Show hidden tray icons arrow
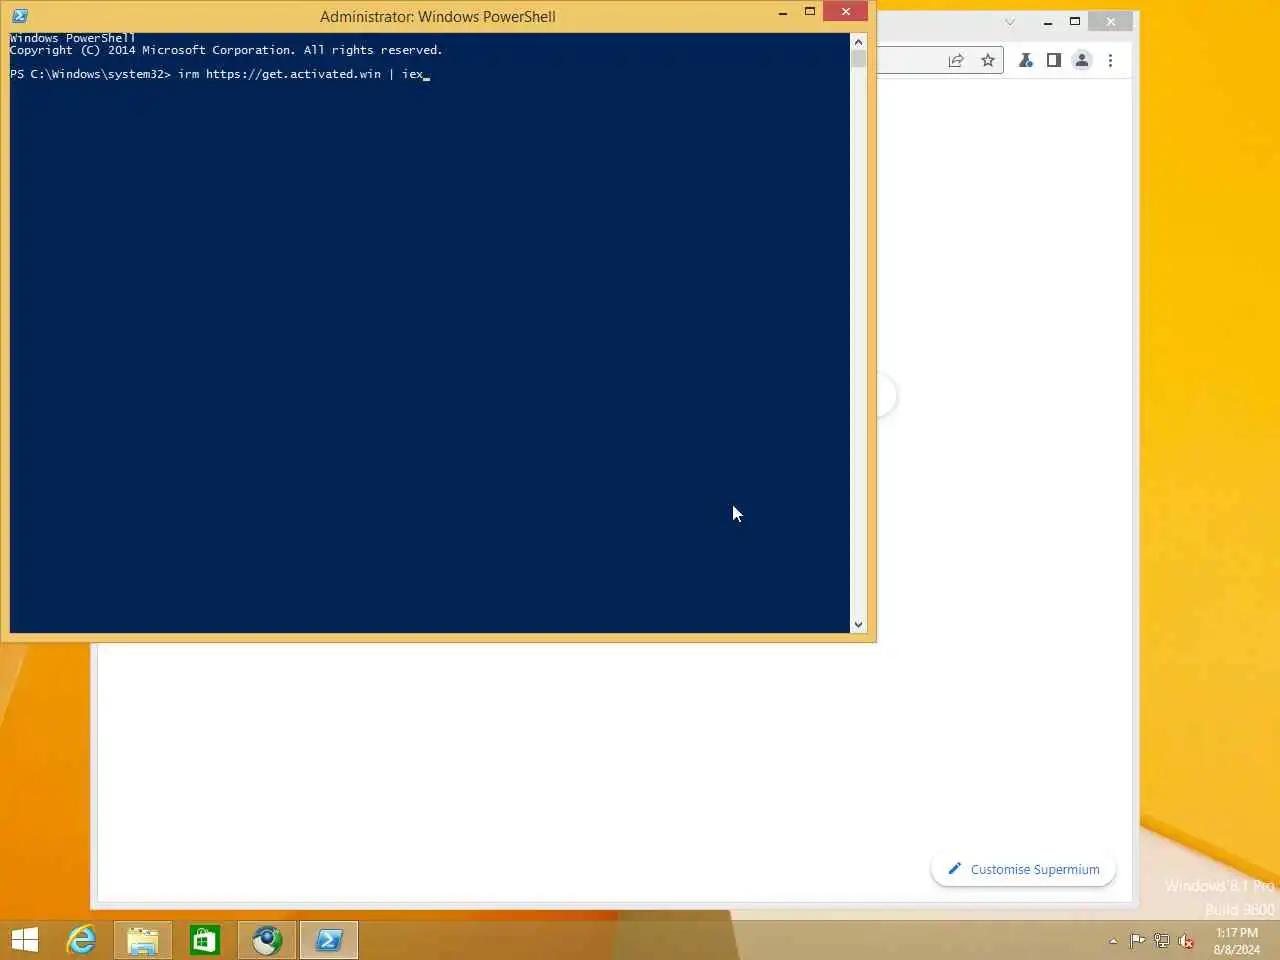This screenshot has height=960, width=1280. [1113, 941]
